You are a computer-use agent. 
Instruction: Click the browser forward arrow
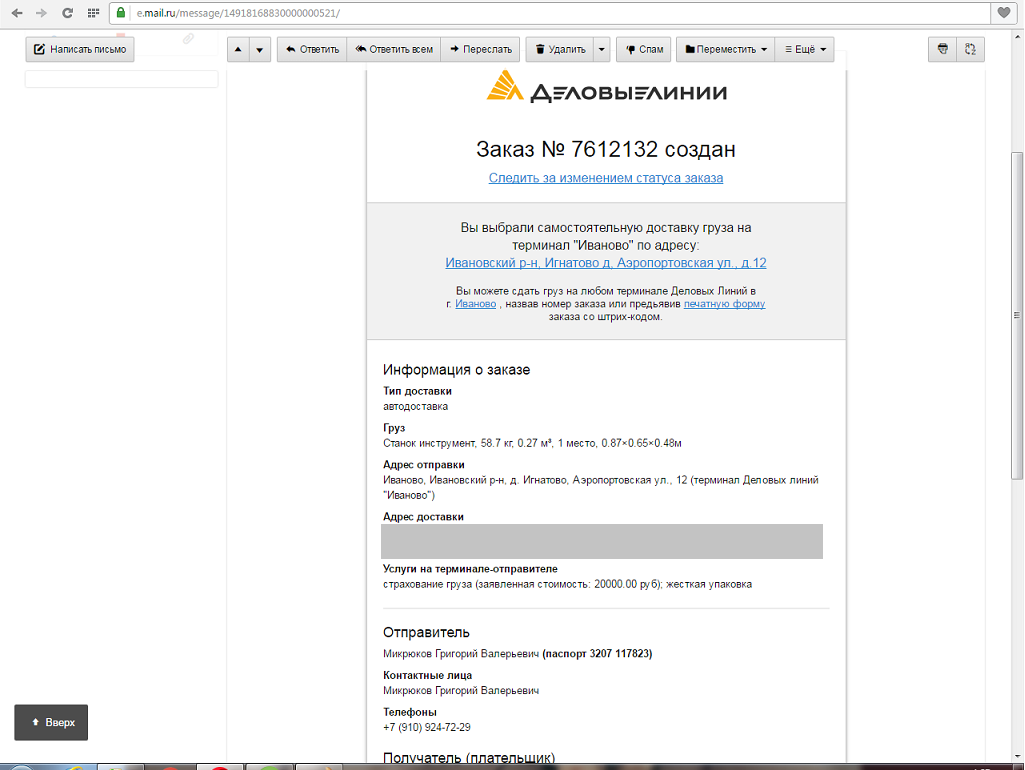(41, 13)
